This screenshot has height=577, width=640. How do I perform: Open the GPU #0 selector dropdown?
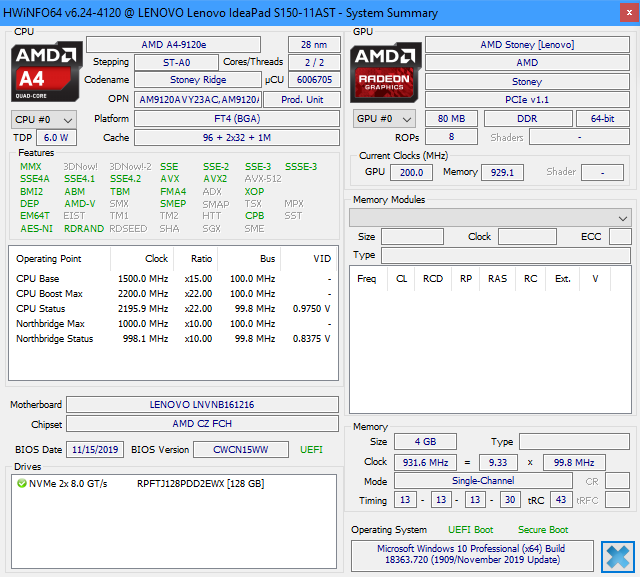(x=384, y=119)
